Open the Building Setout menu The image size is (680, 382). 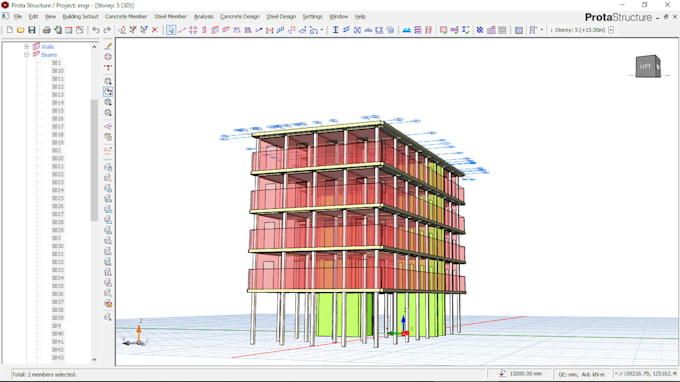(x=80, y=16)
